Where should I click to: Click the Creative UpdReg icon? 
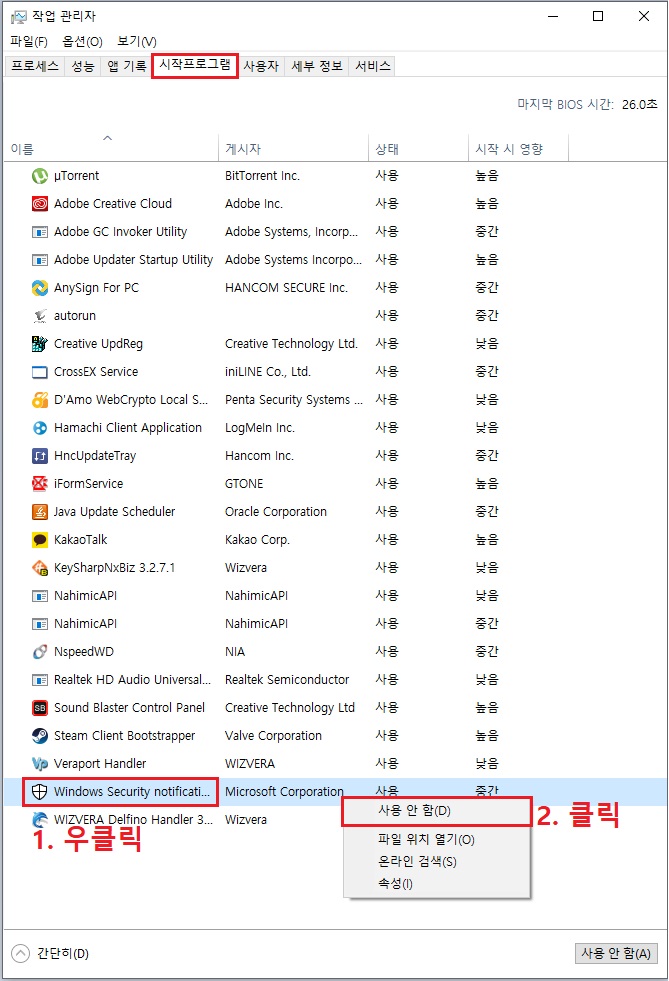39,343
